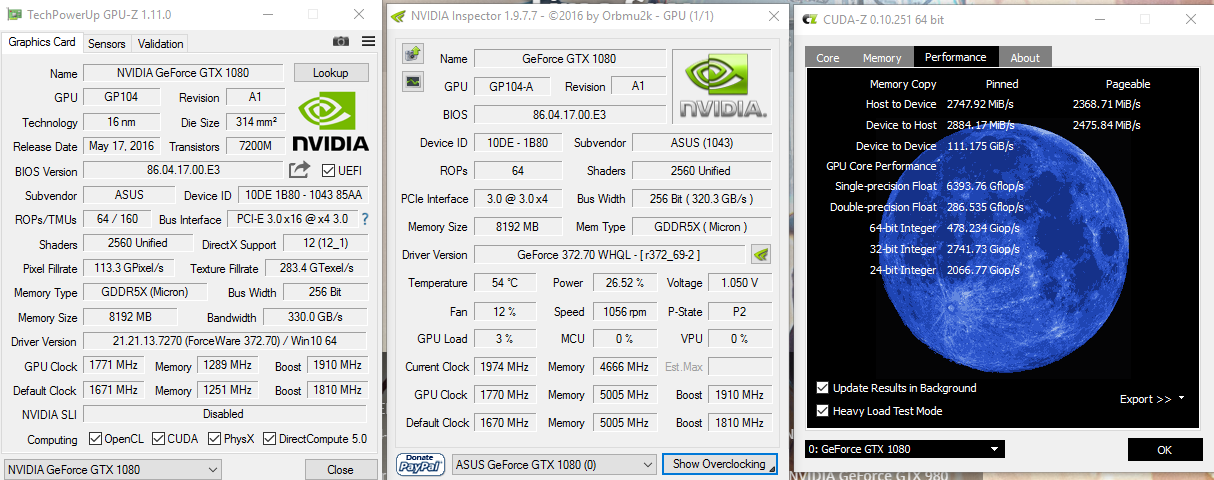Viewport: 1214px width, 480px height.
Task: Click the CUDA-Z title bar icon
Action: click(x=808, y=19)
